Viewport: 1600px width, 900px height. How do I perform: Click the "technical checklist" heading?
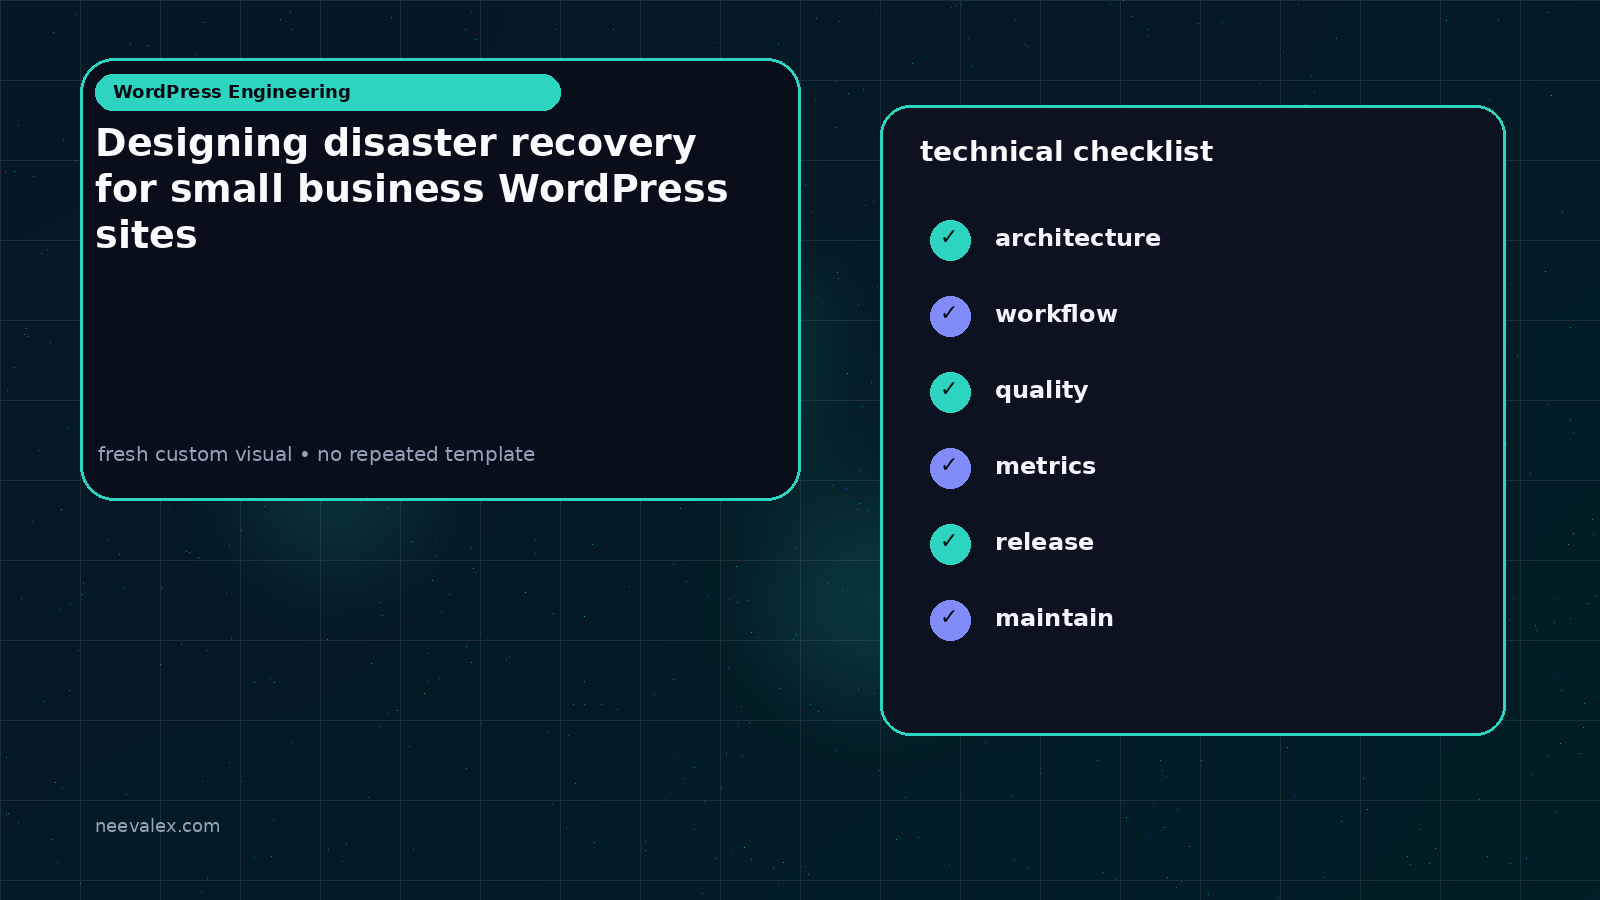coord(1066,152)
